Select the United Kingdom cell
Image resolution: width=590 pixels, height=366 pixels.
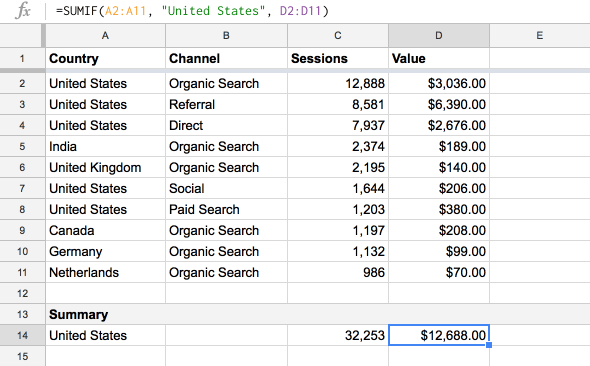click(105, 167)
